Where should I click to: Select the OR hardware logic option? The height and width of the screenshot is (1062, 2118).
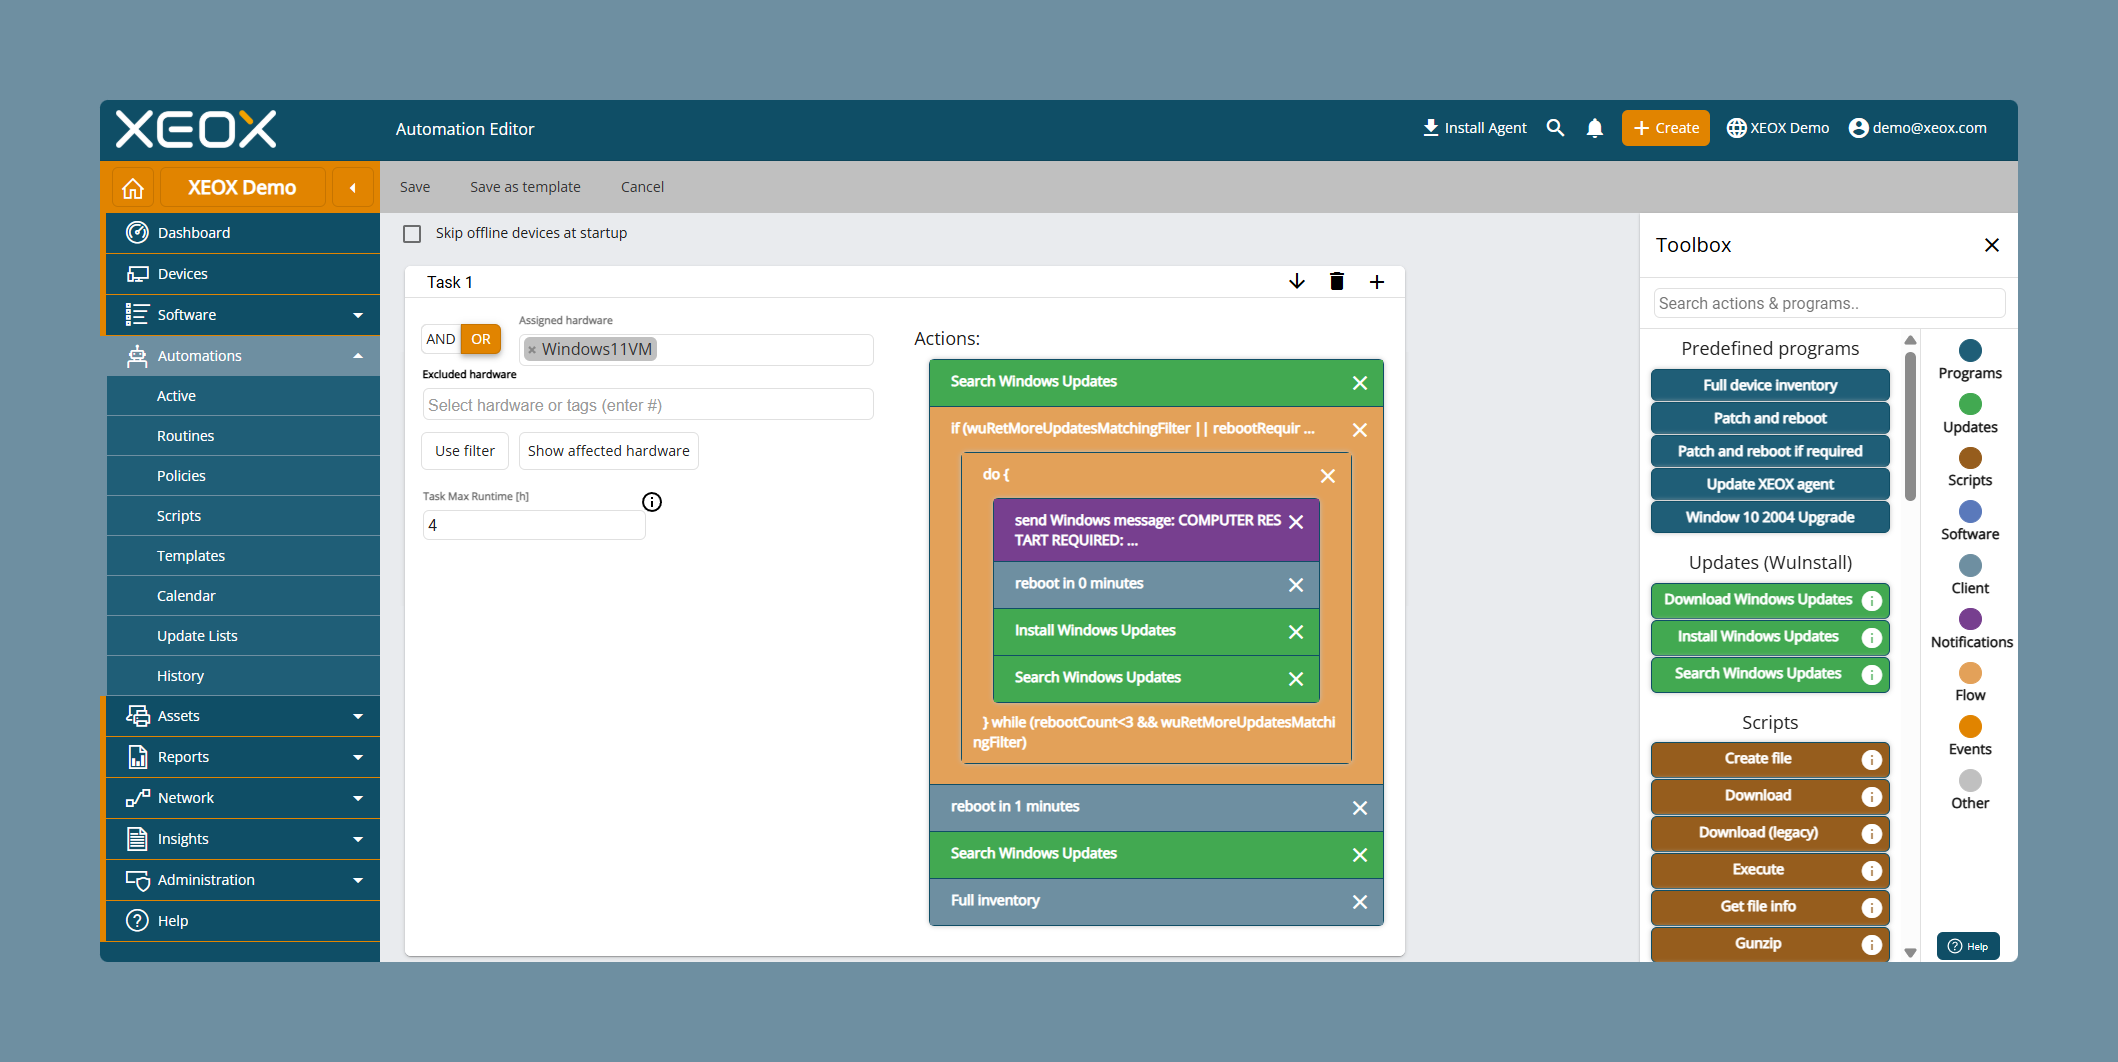pyautogui.click(x=481, y=339)
